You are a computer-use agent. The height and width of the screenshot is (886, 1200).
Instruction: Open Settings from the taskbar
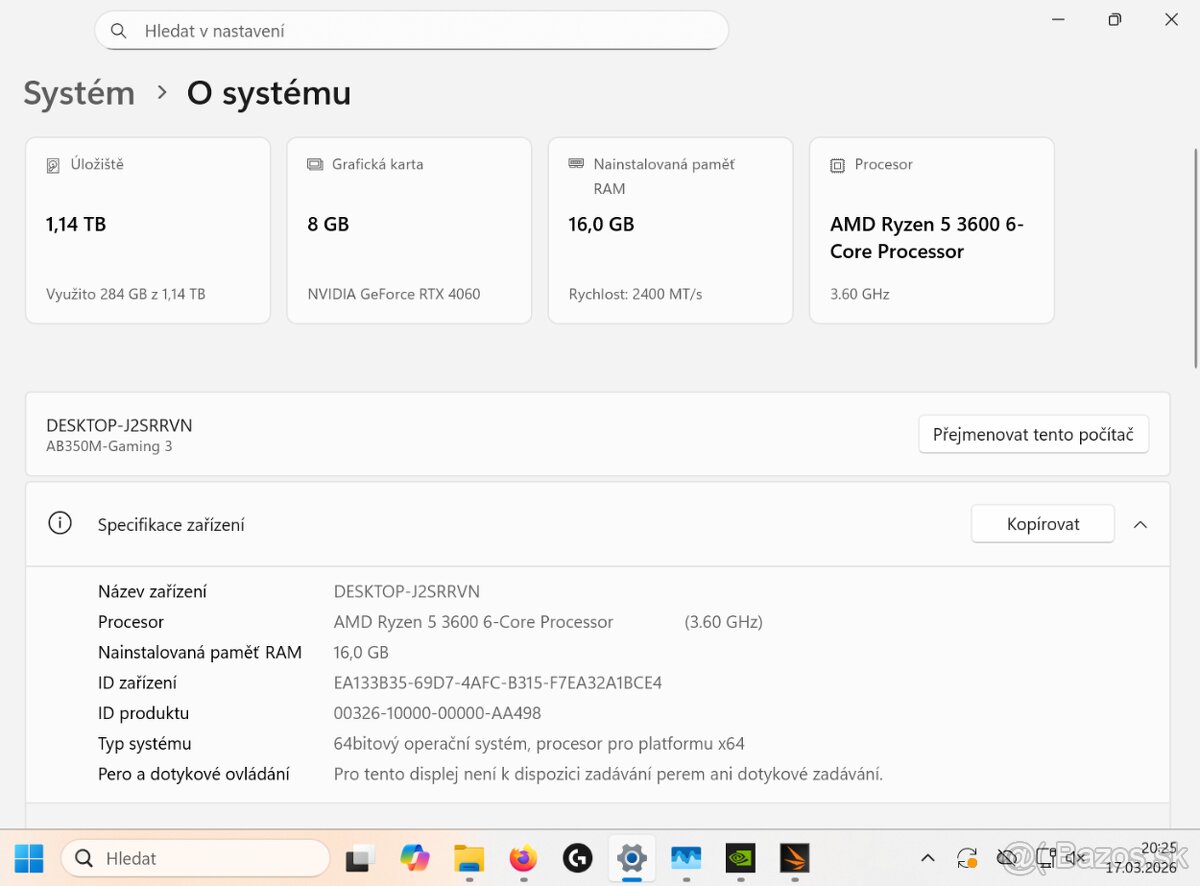point(632,858)
